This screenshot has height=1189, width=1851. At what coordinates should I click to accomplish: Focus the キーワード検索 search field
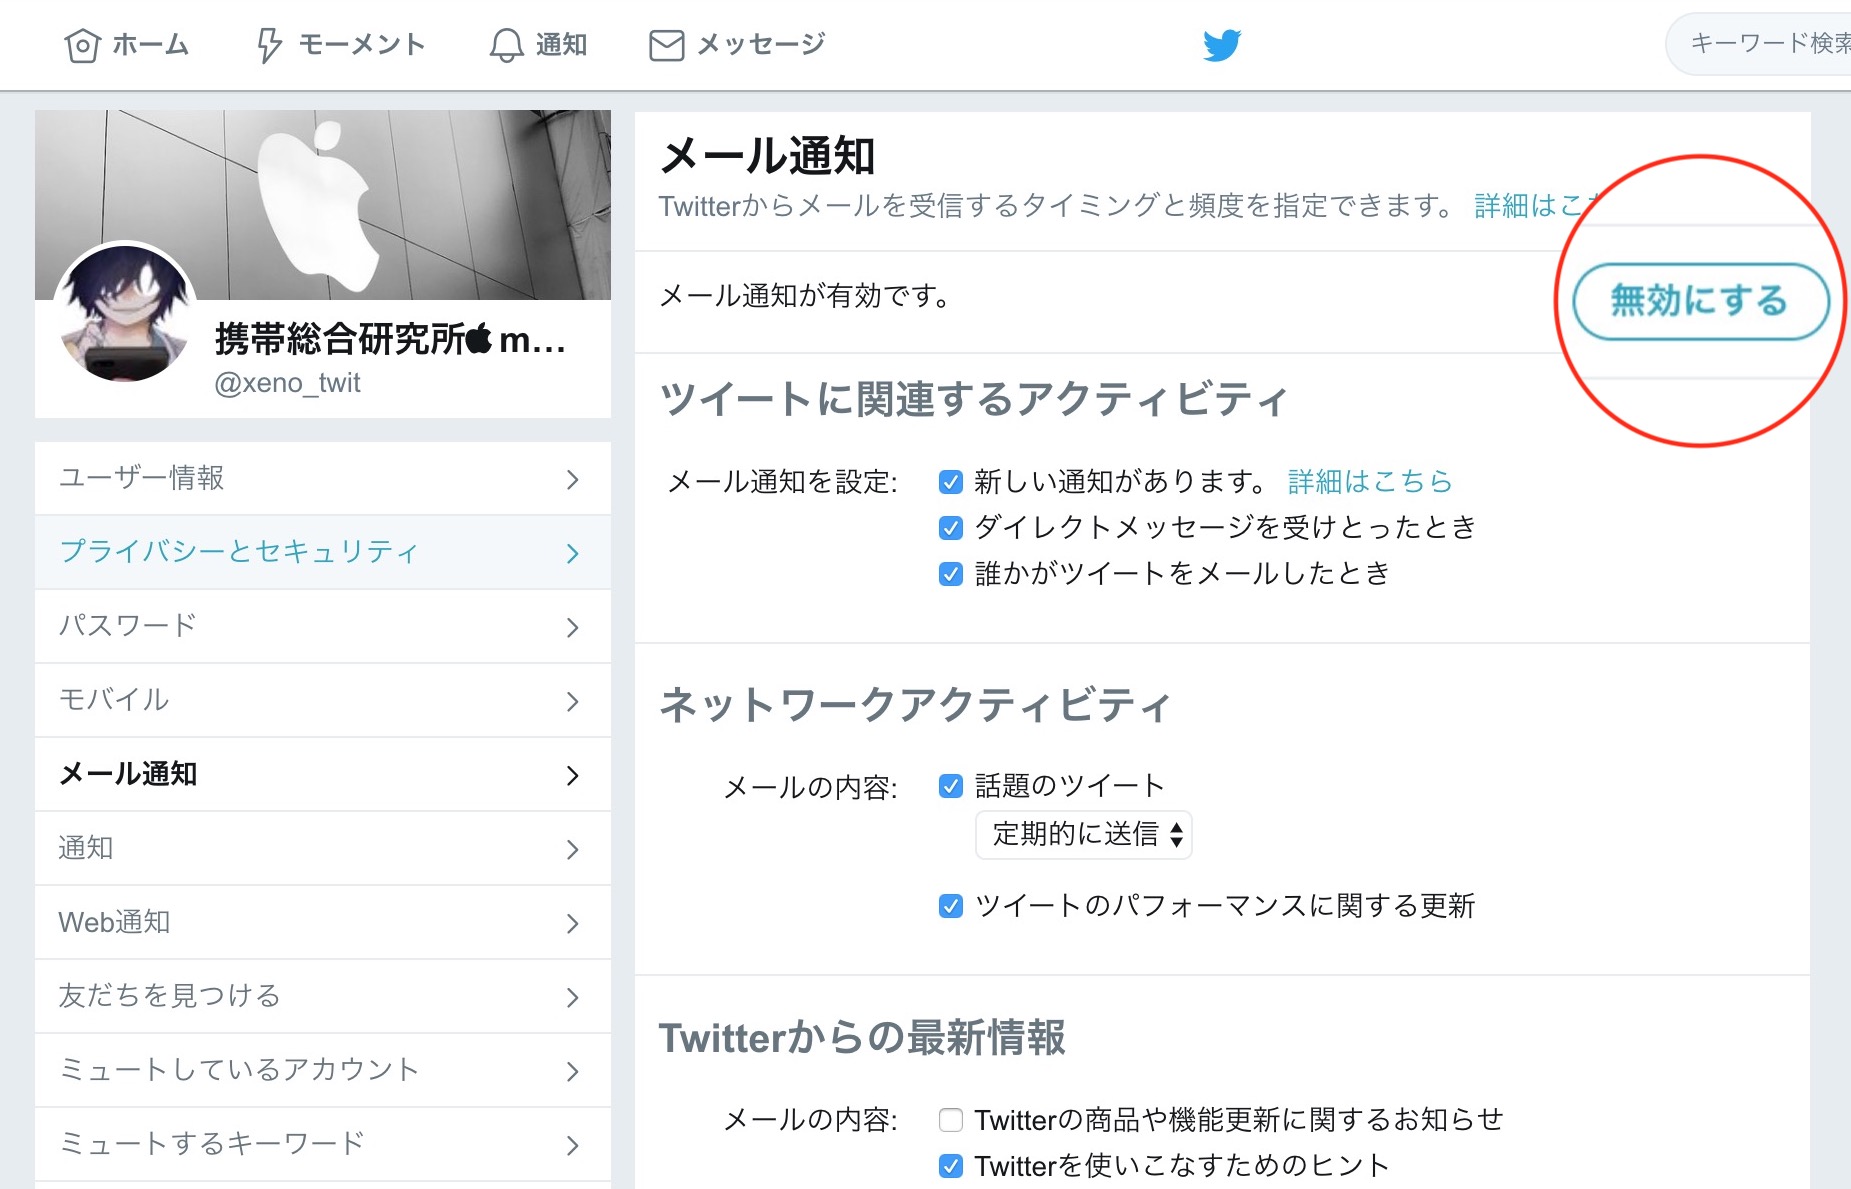pyautogui.click(x=1760, y=44)
